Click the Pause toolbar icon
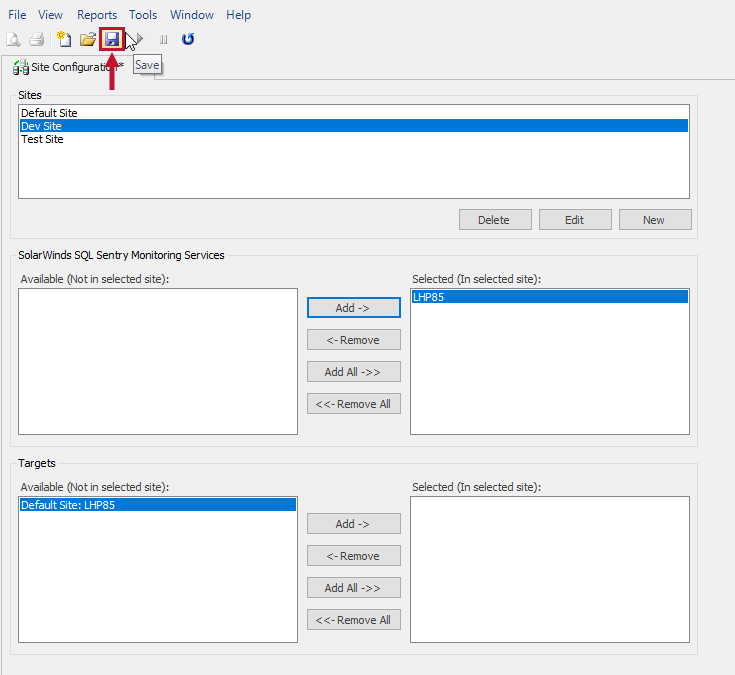Screen dimensions: 735x675 (163, 39)
